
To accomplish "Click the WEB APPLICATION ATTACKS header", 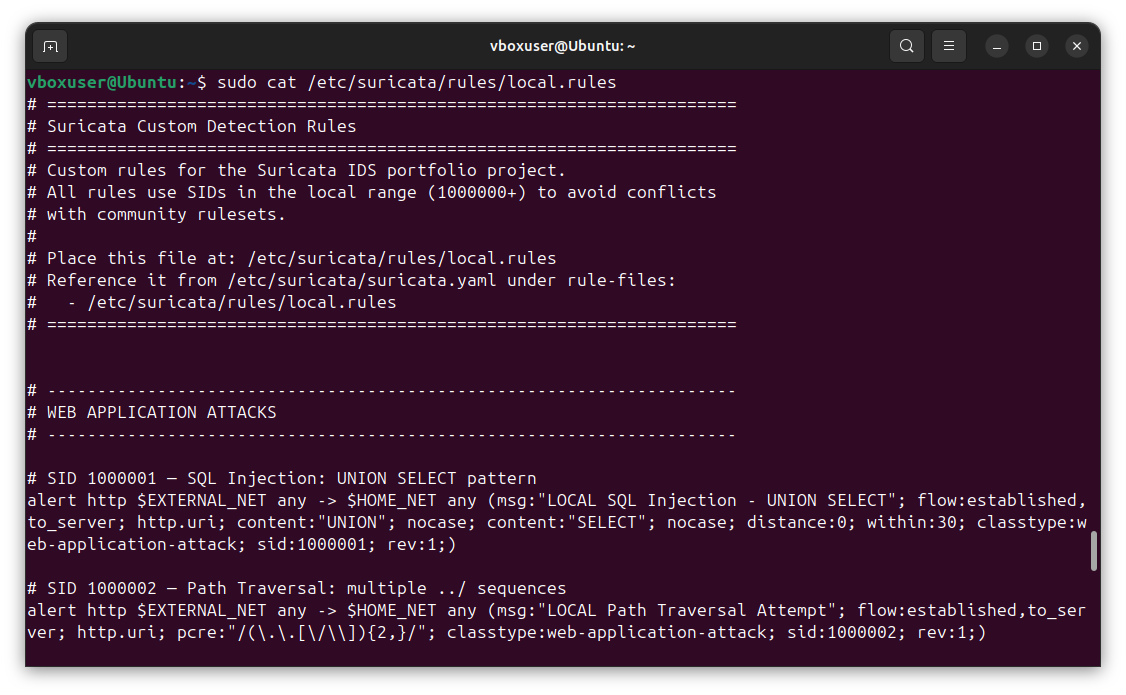I will (160, 411).
